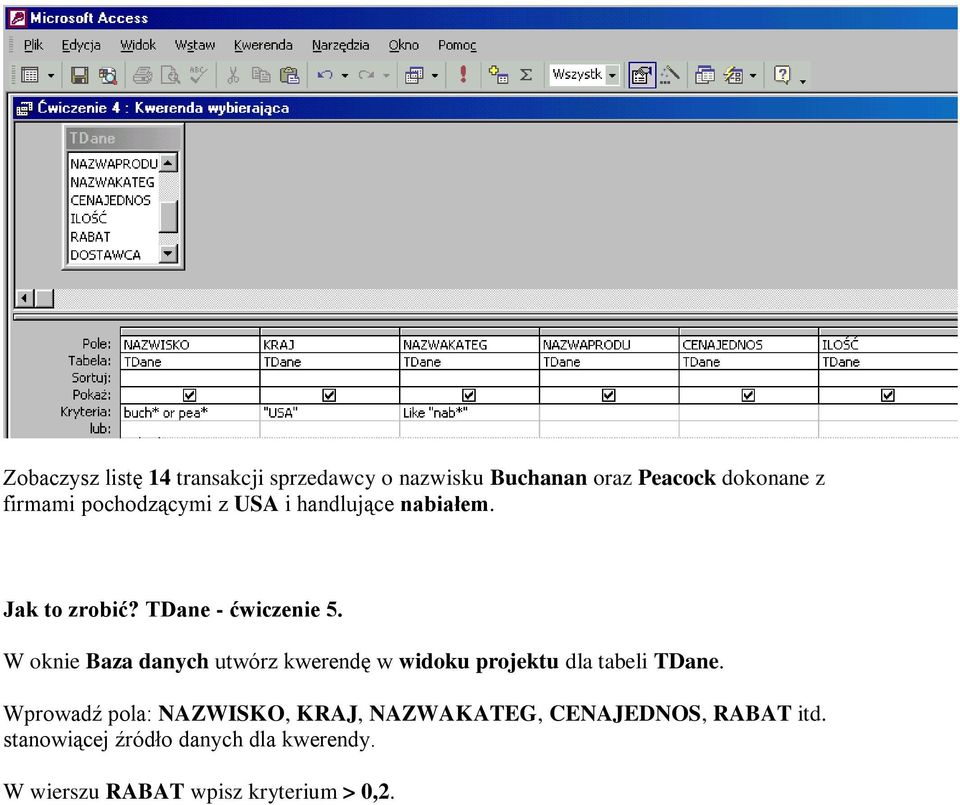
Task: Click the Properties icon
Action: 642,75
